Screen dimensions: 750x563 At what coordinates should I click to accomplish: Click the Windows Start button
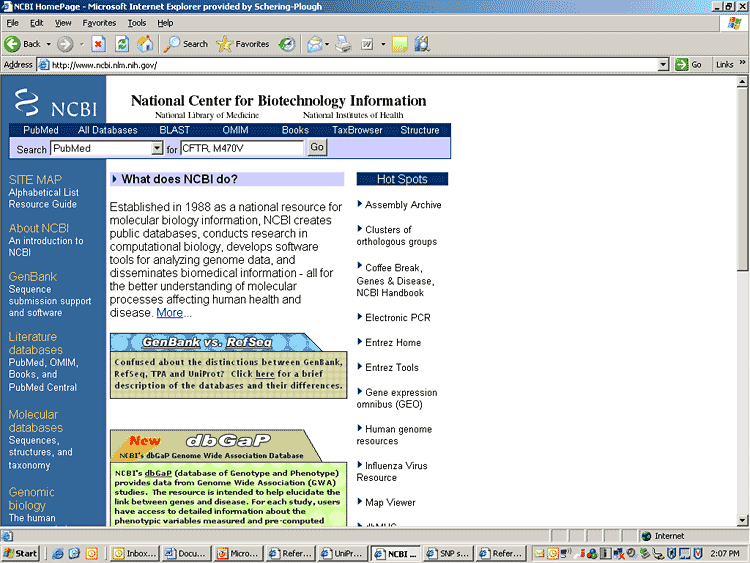pos(20,553)
